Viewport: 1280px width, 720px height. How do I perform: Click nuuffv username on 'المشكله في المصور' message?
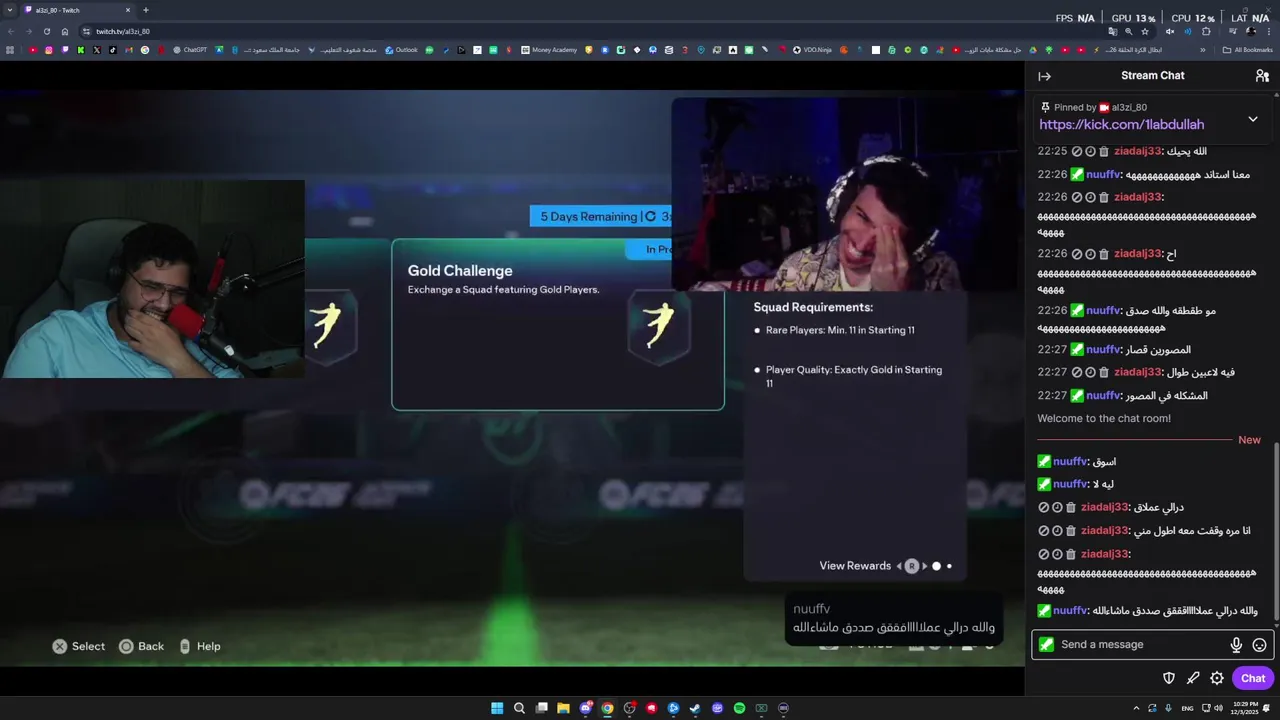tap(1102, 396)
